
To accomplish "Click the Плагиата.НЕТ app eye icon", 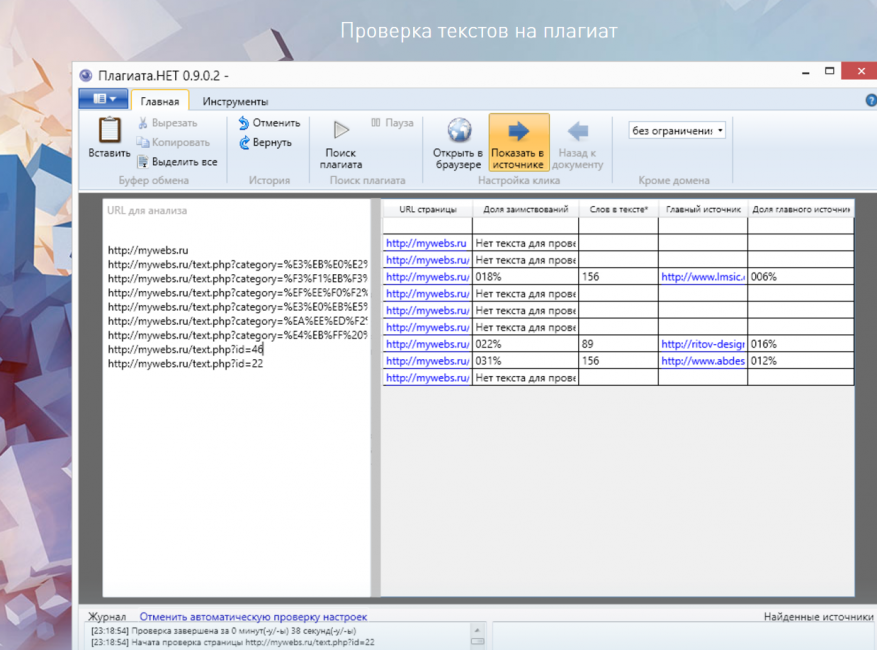I will (x=86, y=76).
